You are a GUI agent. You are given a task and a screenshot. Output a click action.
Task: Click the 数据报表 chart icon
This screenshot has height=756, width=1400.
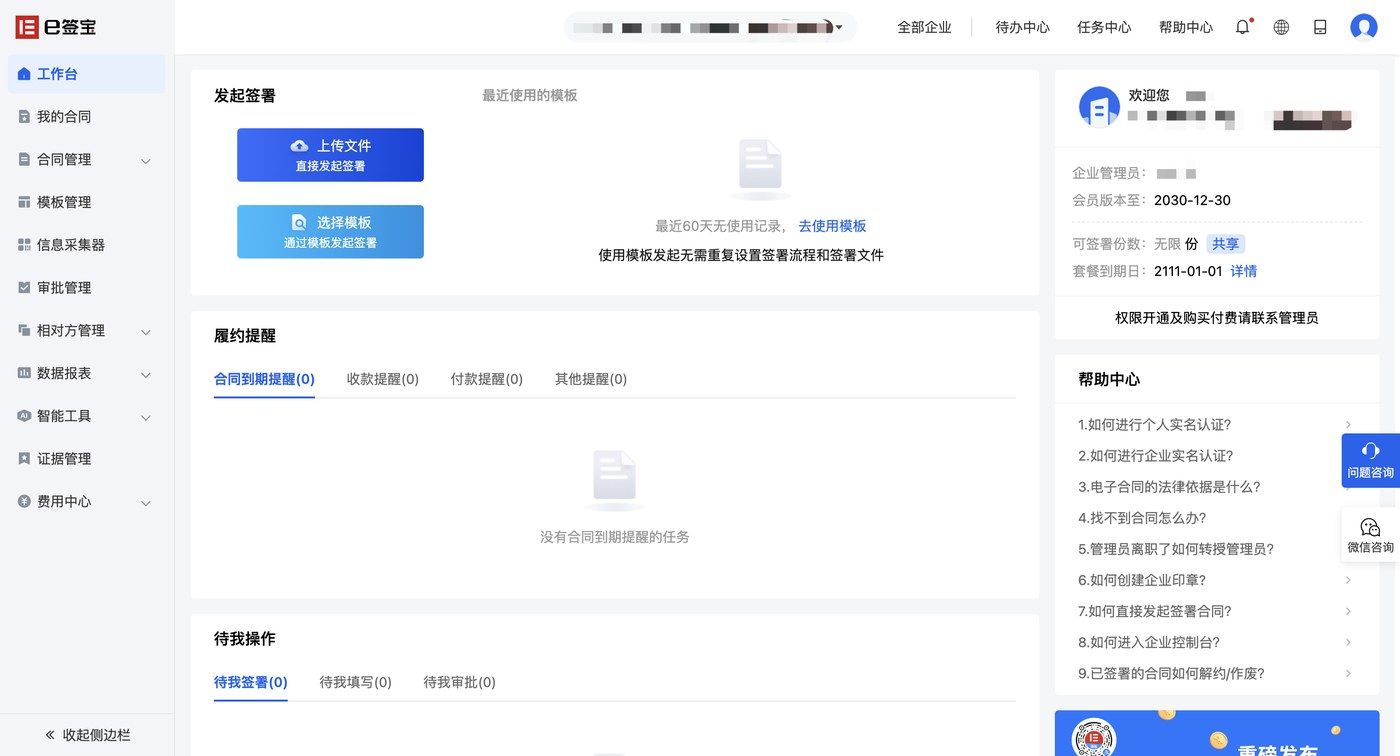[x=24, y=373]
